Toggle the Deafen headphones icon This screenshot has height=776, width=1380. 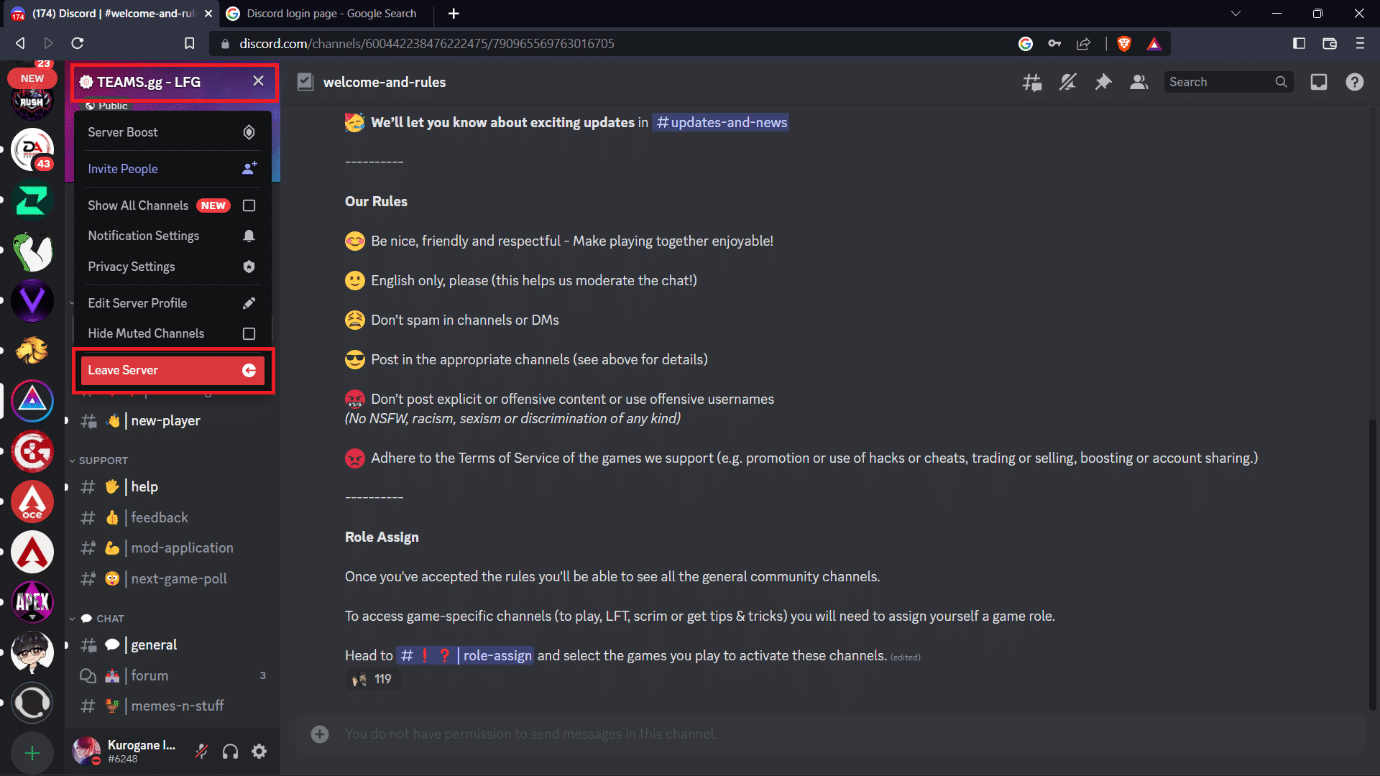(231, 751)
